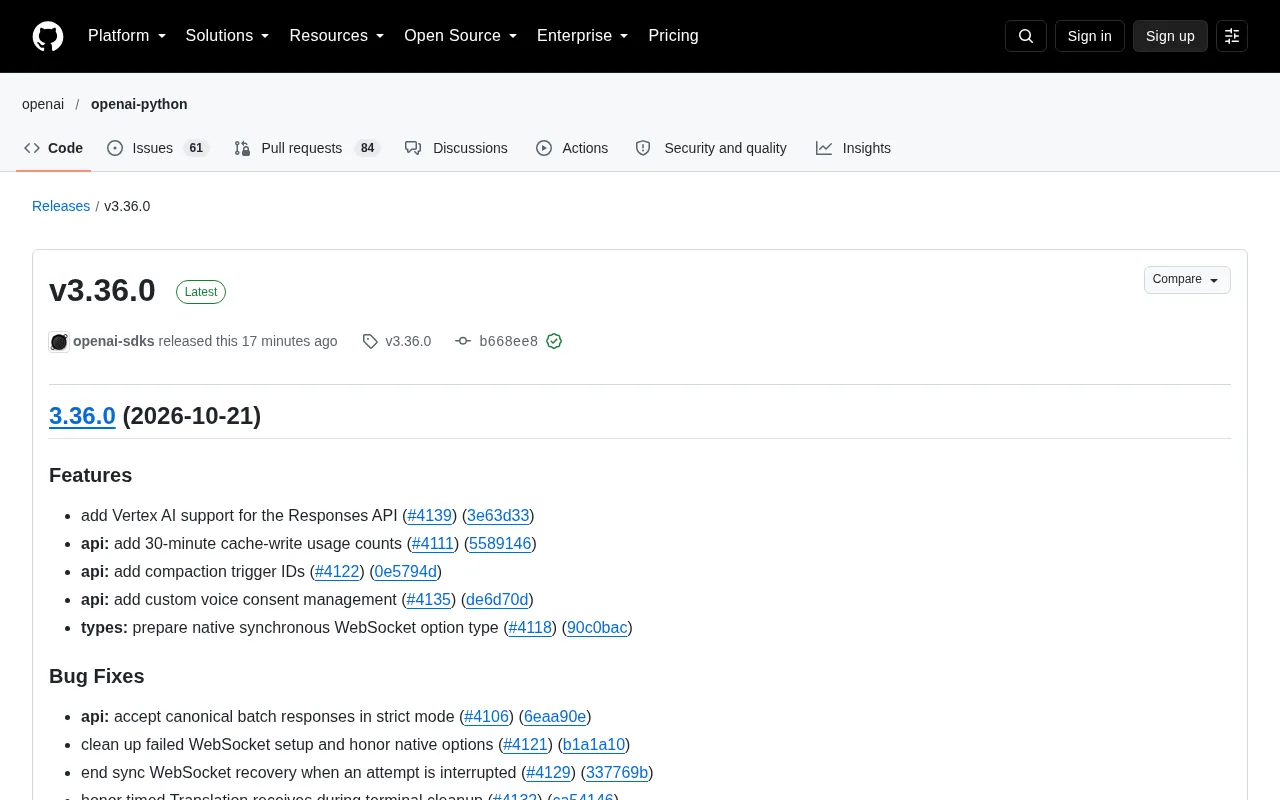Viewport: 1280px width, 800px height.
Task: Open the appearance settings icon button
Action: point(1232,36)
